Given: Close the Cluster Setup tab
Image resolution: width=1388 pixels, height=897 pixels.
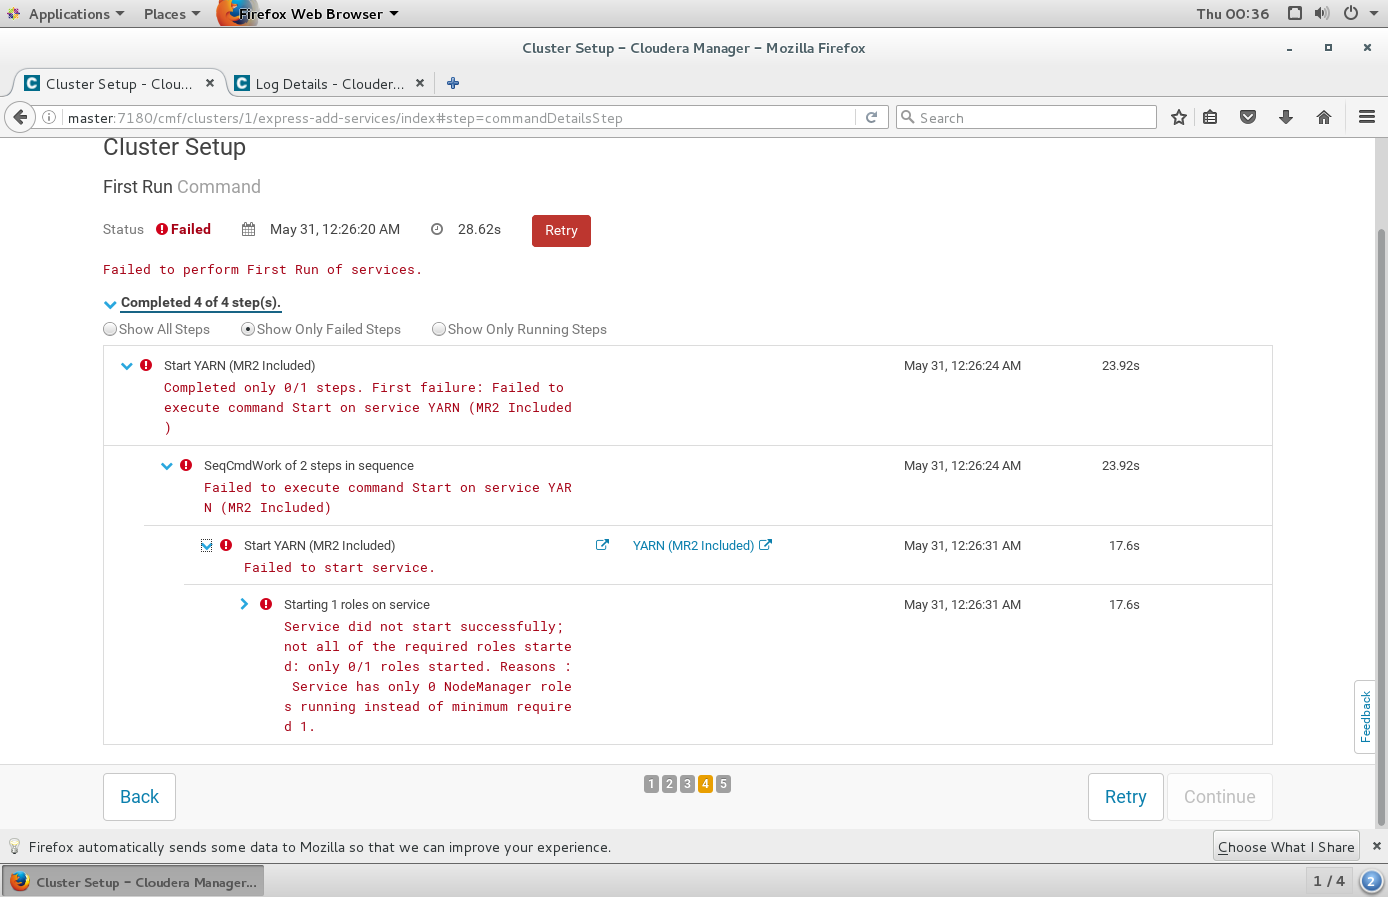Looking at the screenshot, I should [210, 83].
